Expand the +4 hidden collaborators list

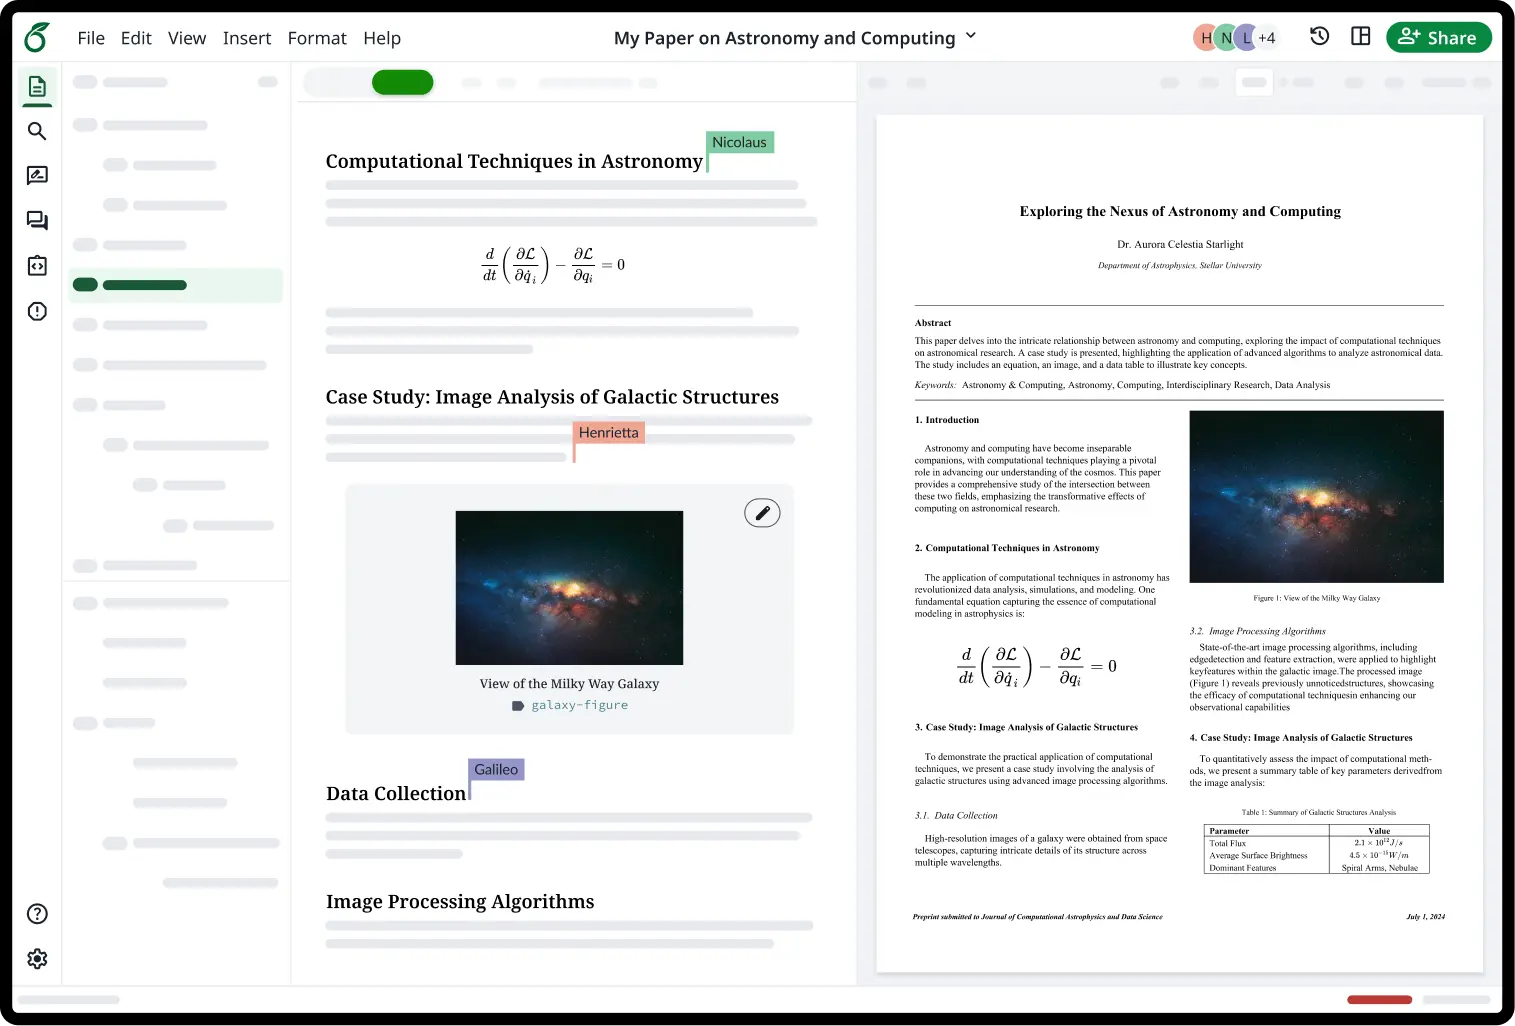pyautogui.click(x=1267, y=37)
